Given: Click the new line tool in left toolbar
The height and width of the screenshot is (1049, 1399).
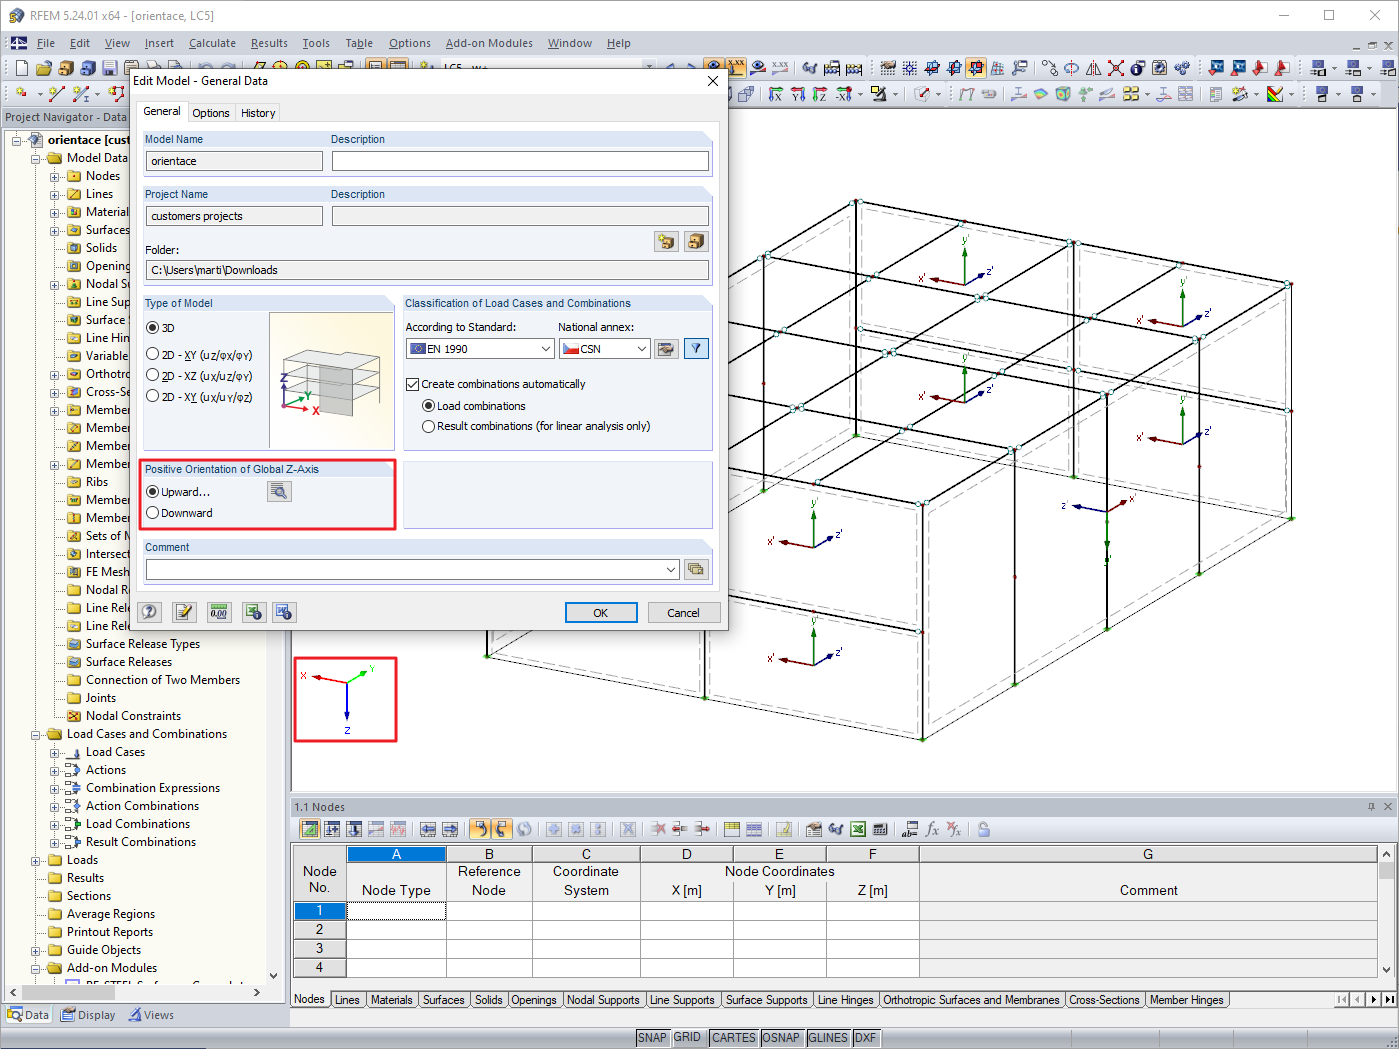Looking at the screenshot, I should (x=56, y=94).
